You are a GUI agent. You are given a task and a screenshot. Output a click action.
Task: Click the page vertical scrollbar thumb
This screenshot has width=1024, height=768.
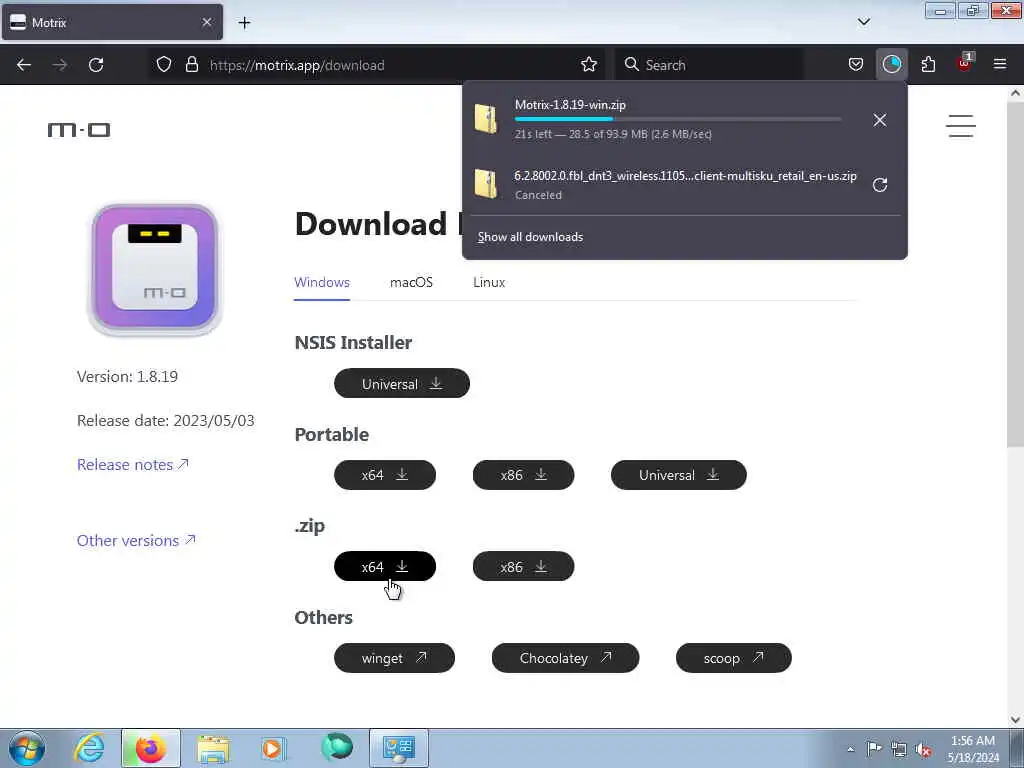1016,274
